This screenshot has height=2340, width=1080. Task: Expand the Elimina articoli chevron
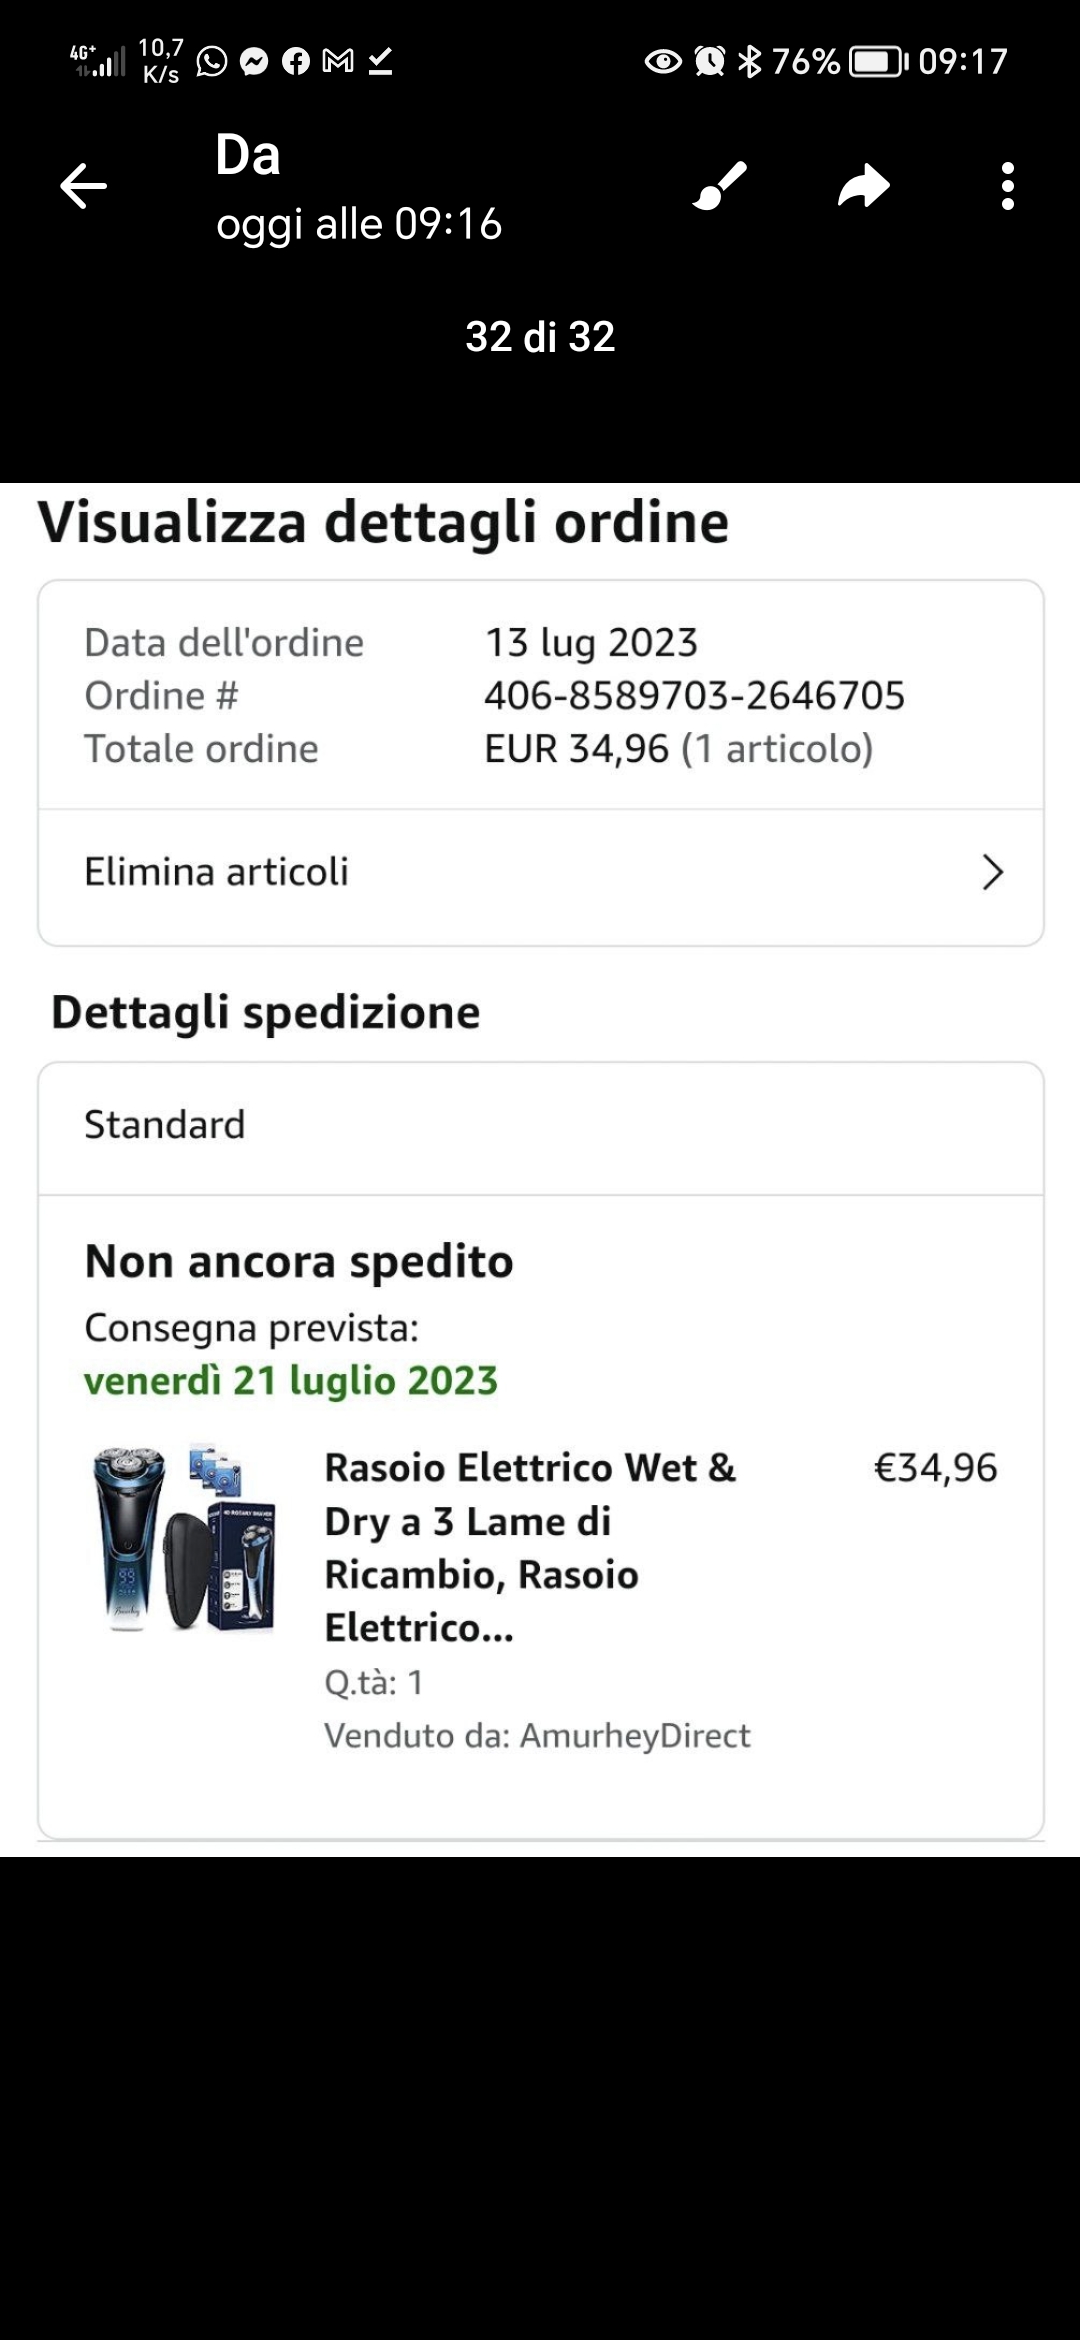(992, 872)
